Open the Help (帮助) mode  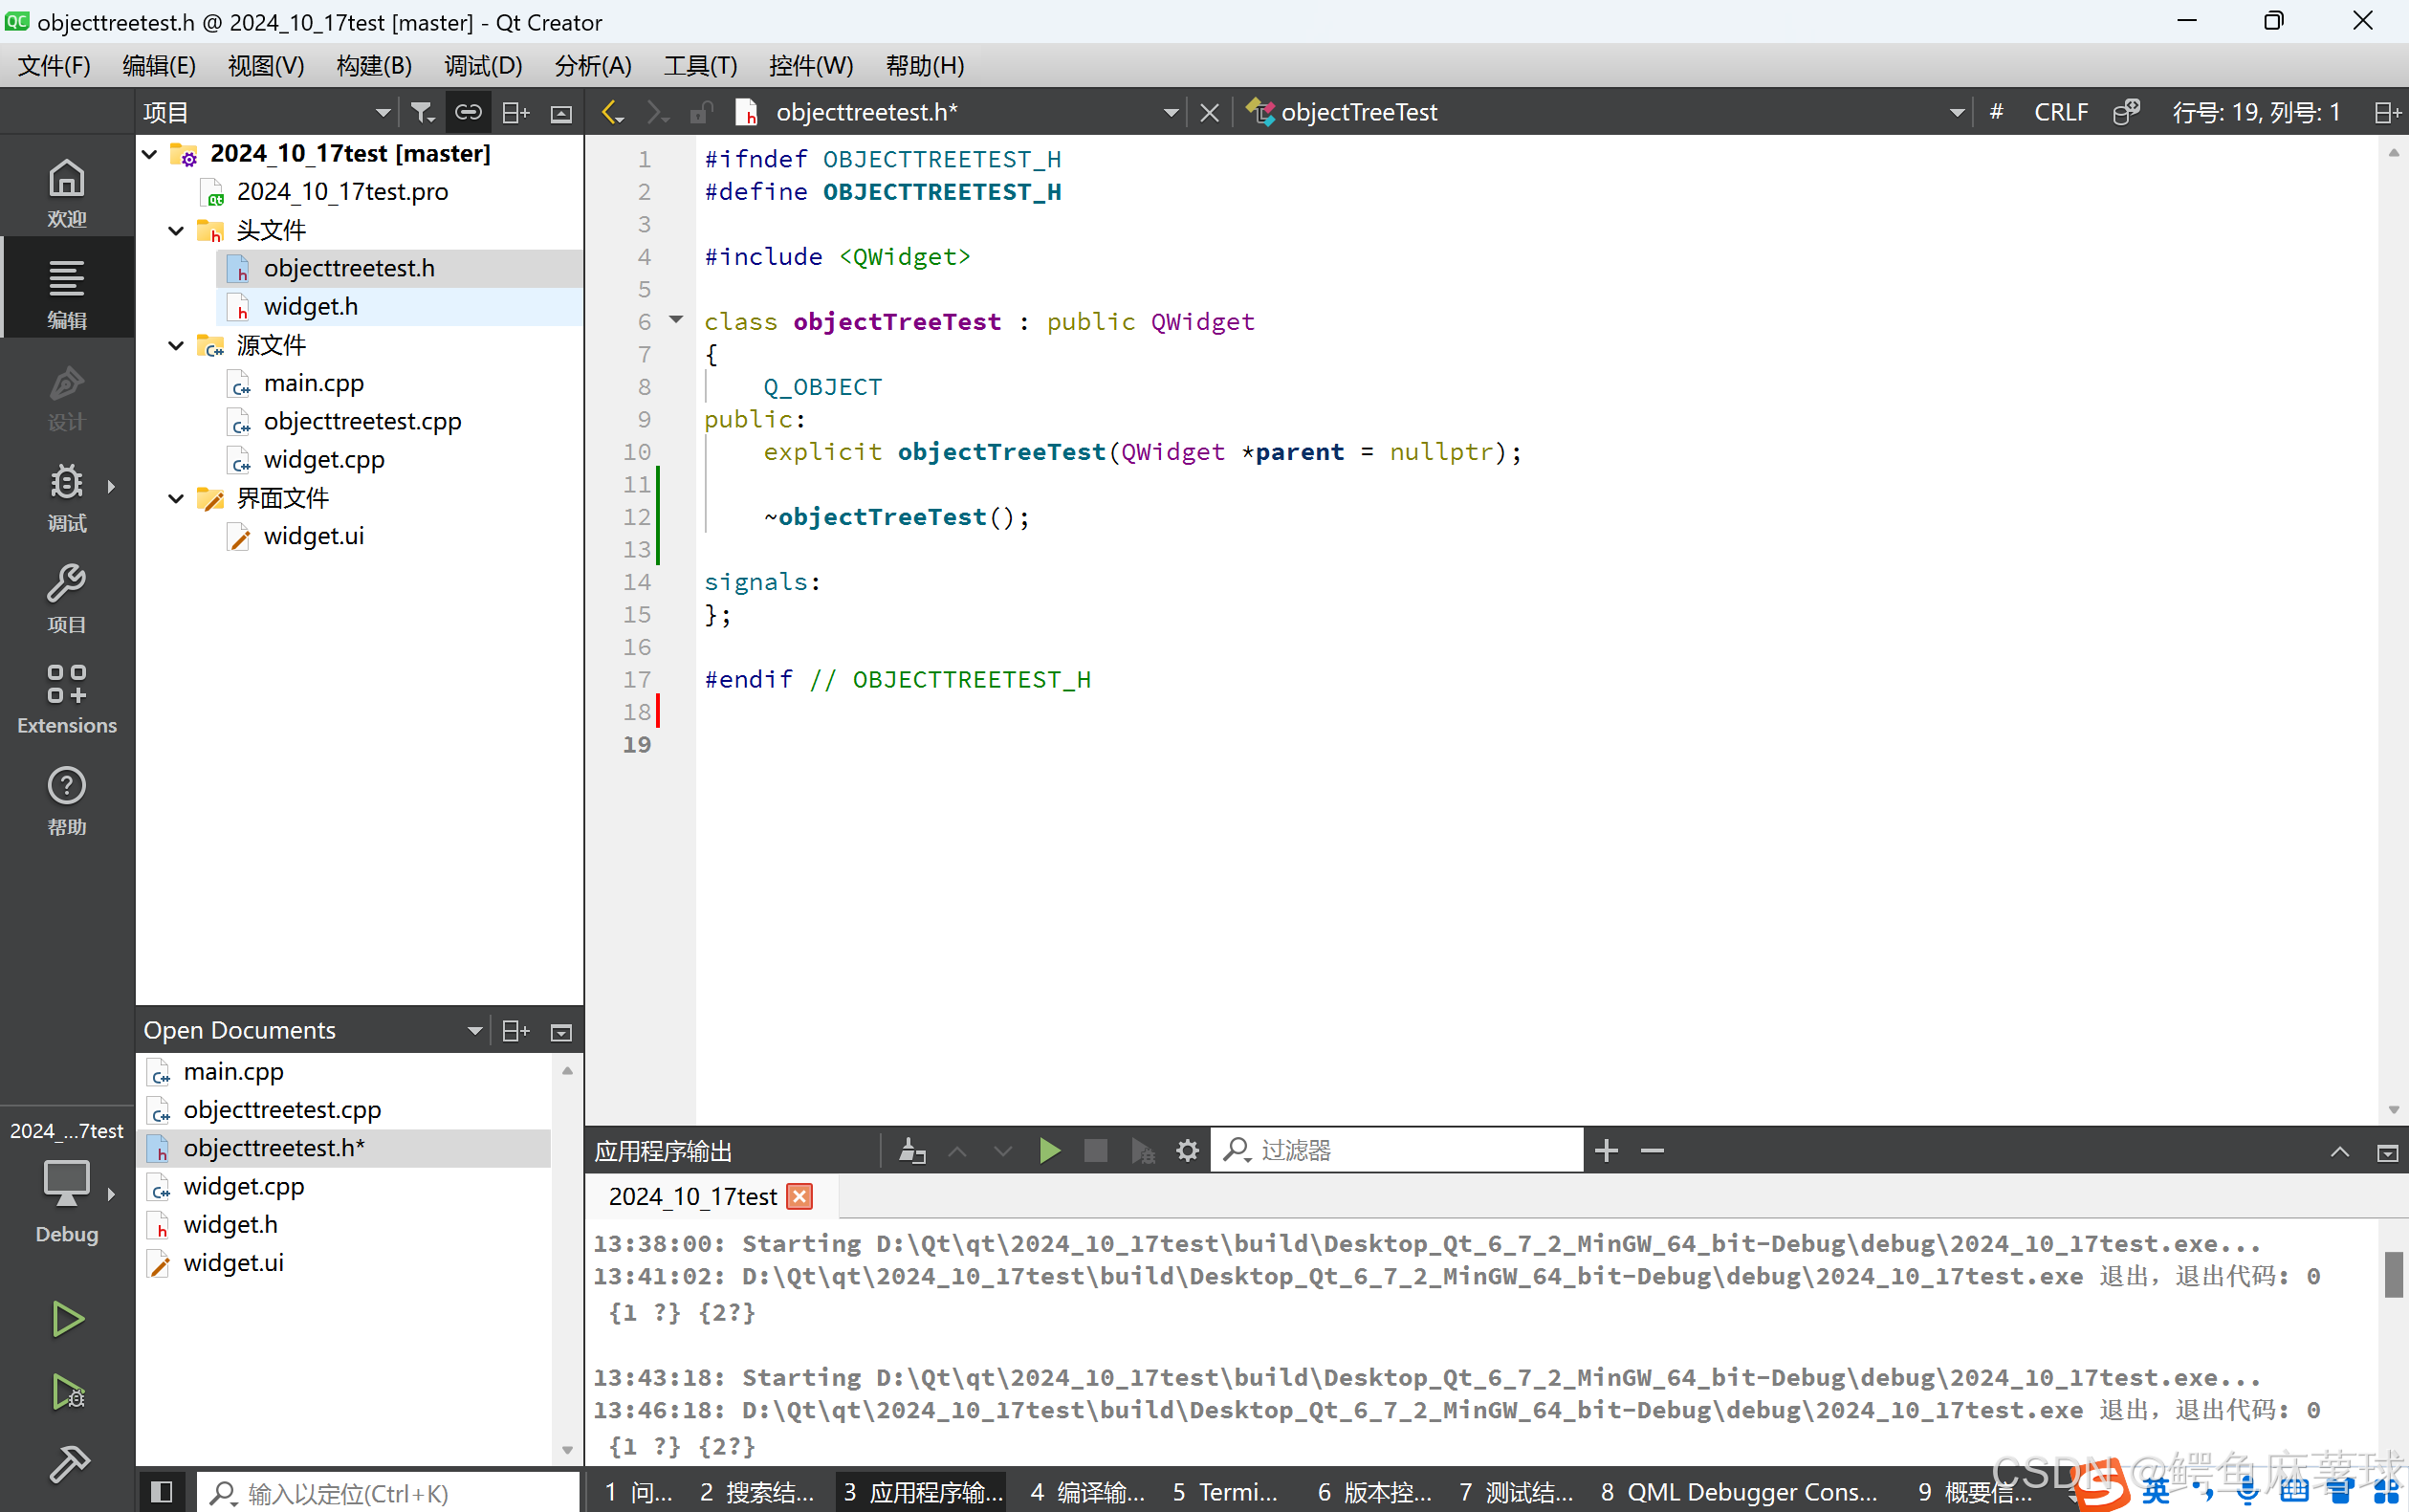67,800
